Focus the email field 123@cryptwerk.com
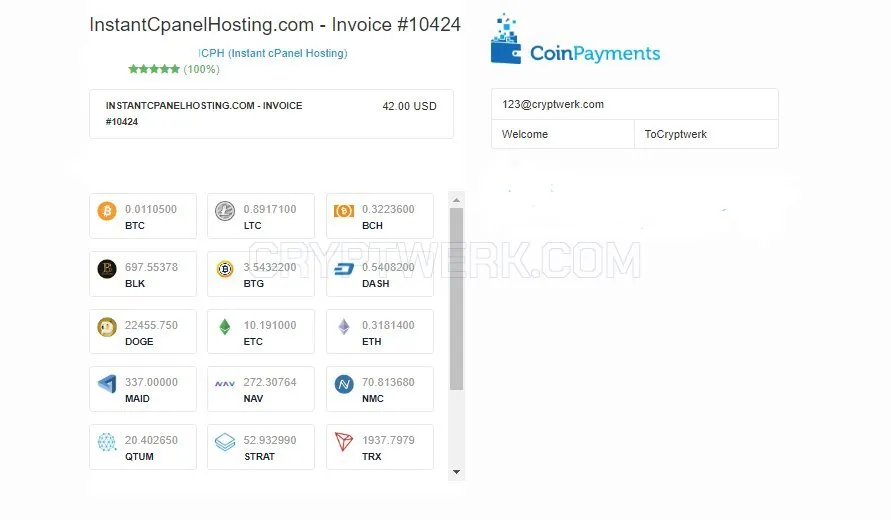The height and width of the screenshot is (520, 891). tap(635, 104)
